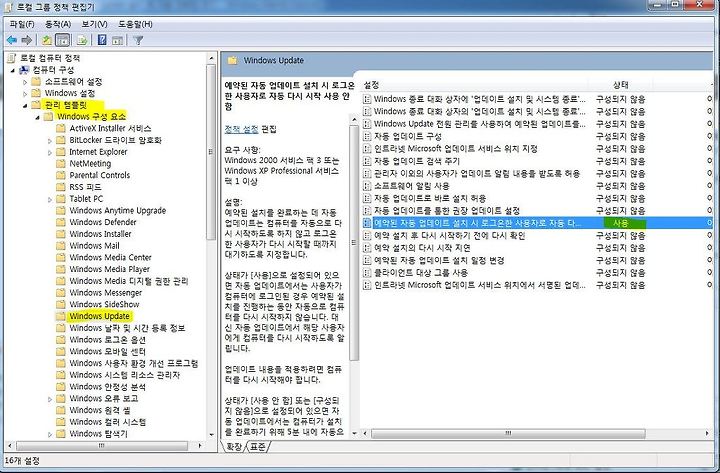Click the Up one level folder icon

coord(46,40)
